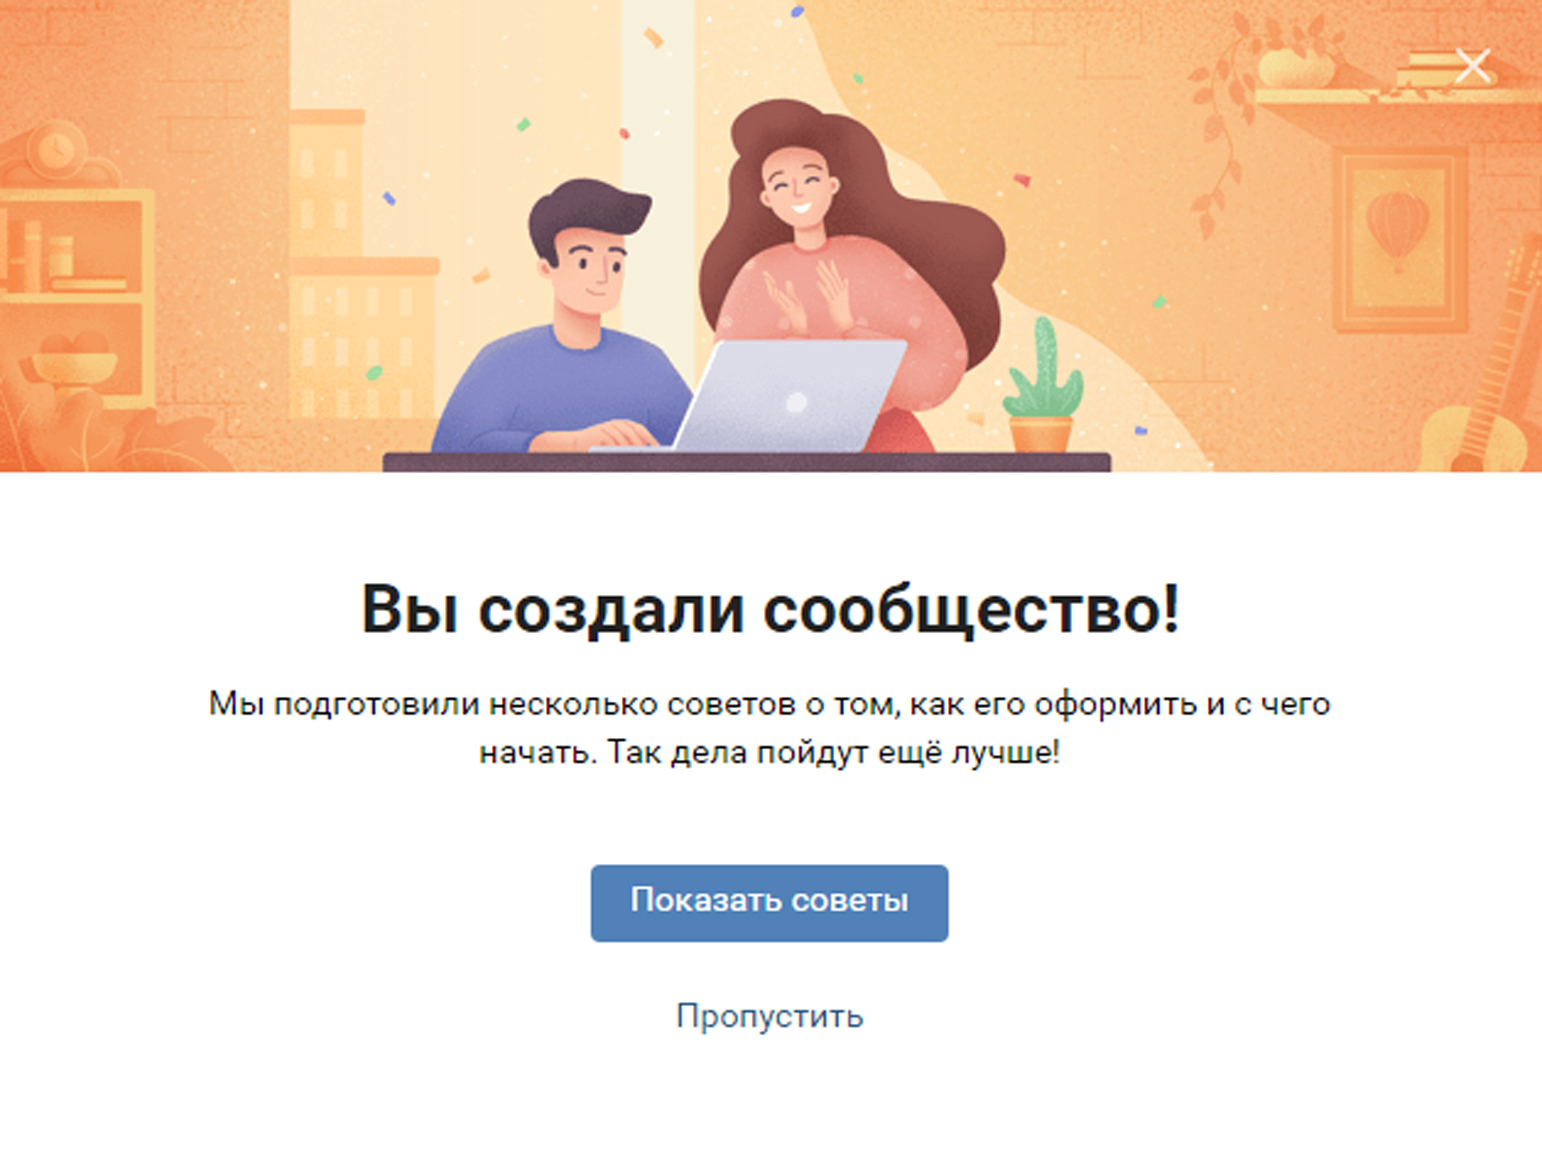
Task: Click the 'Показать советы' button
Action: click(x=769, y=902)
